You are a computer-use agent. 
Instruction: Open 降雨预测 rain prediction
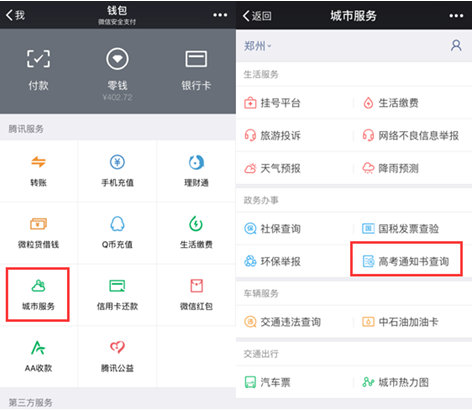coord(413,168)
